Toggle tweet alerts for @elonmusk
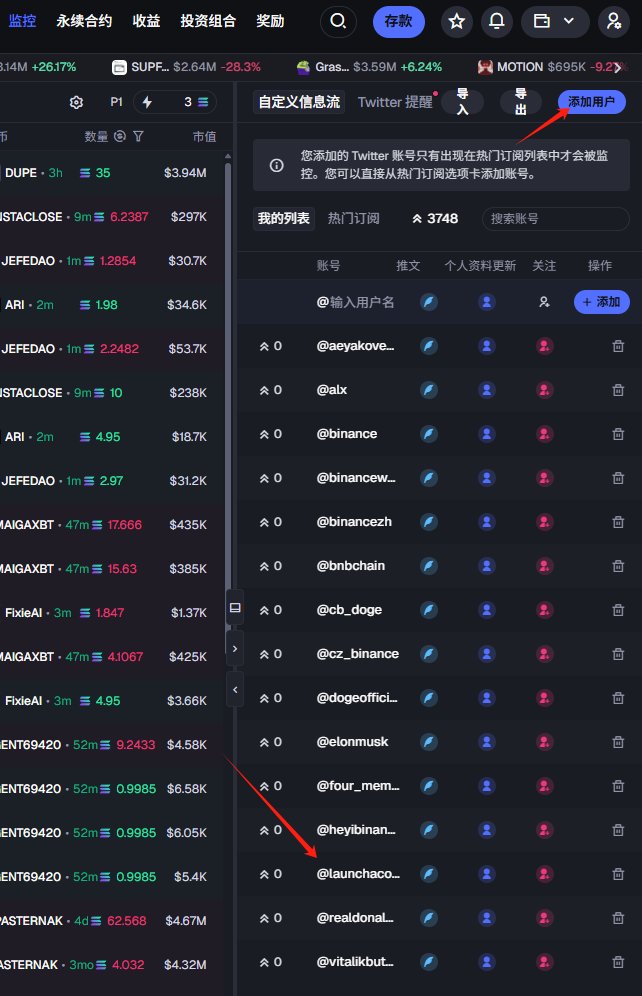The image size is (642, 996). click(429, 742)
